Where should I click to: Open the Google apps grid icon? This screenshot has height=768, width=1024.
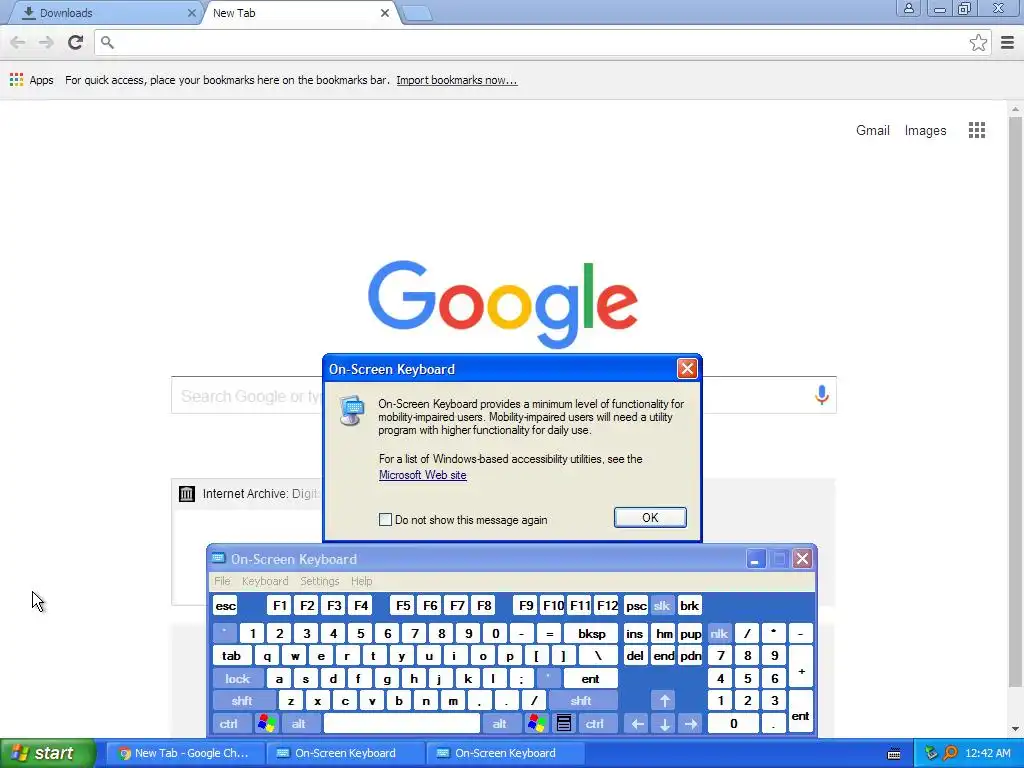point(976,130)
